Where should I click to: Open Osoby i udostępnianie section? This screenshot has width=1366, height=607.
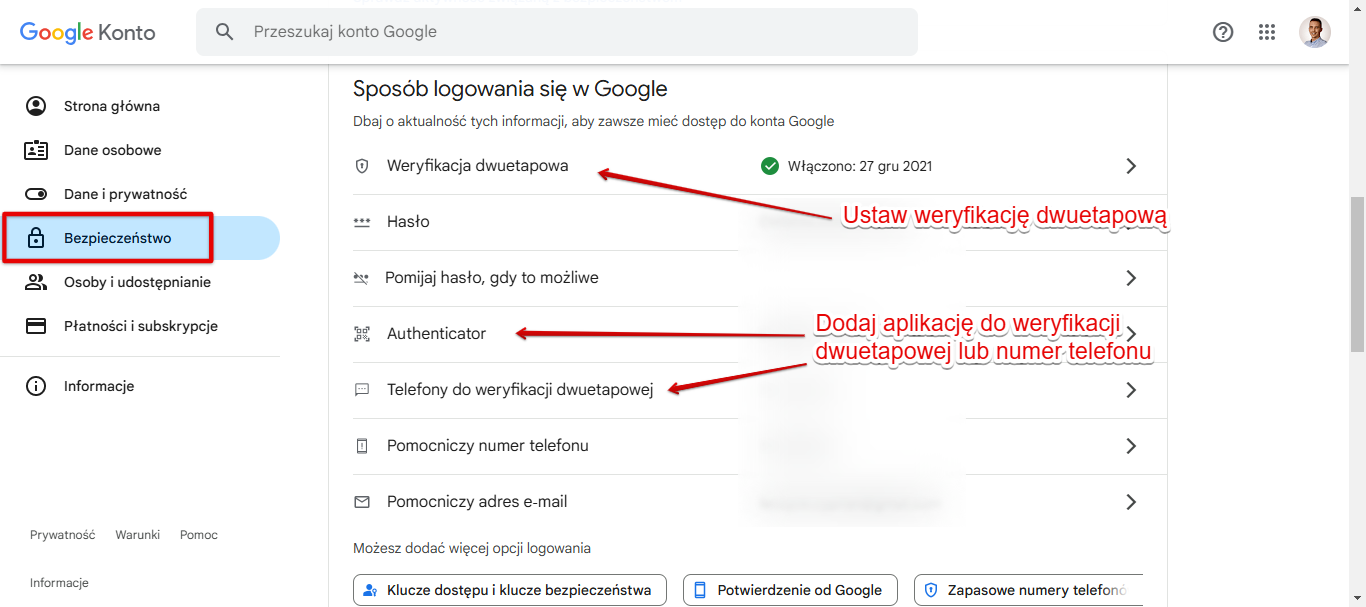(140, 282)
